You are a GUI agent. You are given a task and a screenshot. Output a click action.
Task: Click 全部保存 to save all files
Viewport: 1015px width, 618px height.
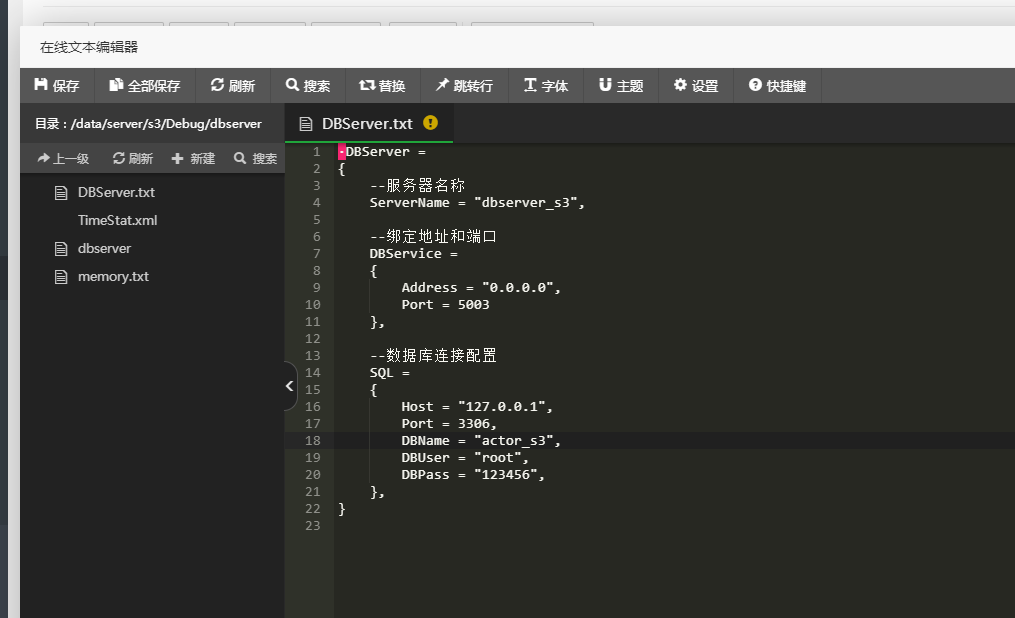pyautogui.click(x=145, y=86)
